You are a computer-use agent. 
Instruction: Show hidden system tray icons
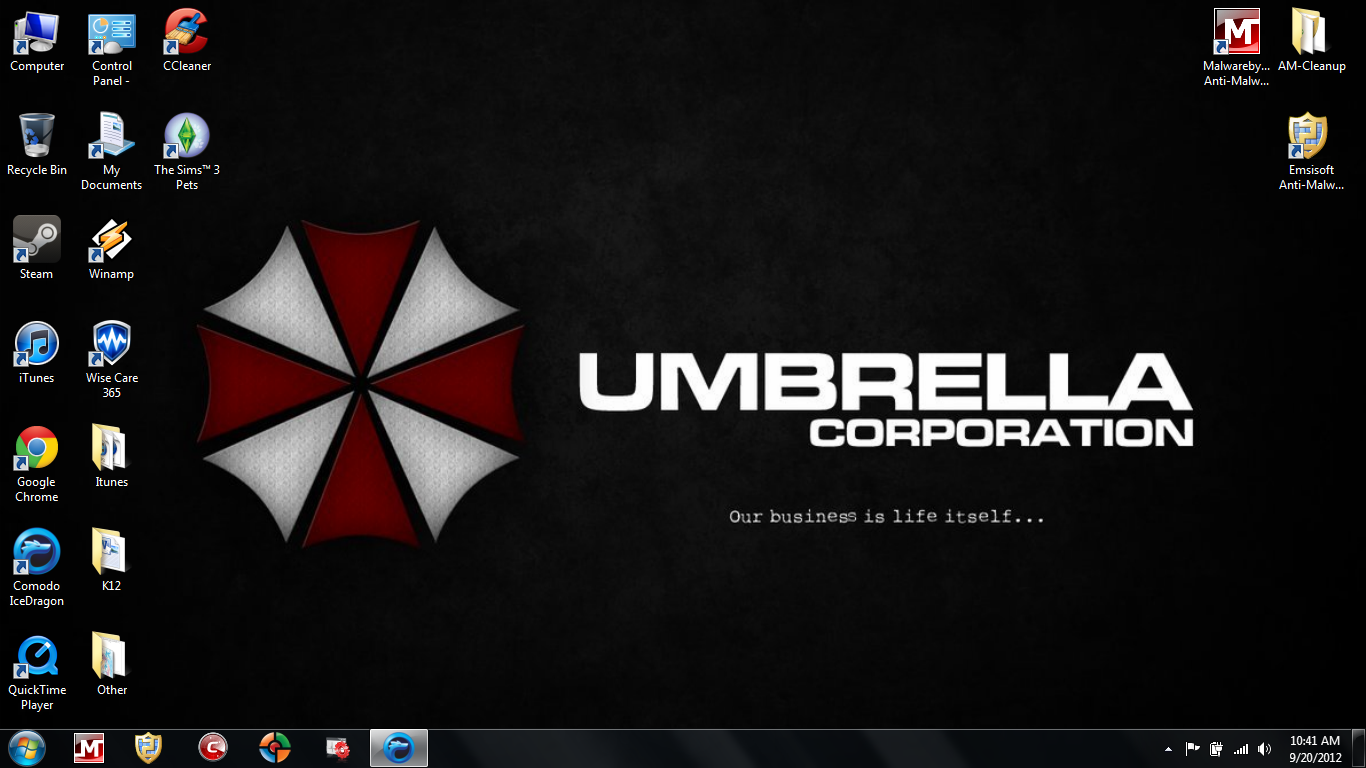coord(1168,749)
